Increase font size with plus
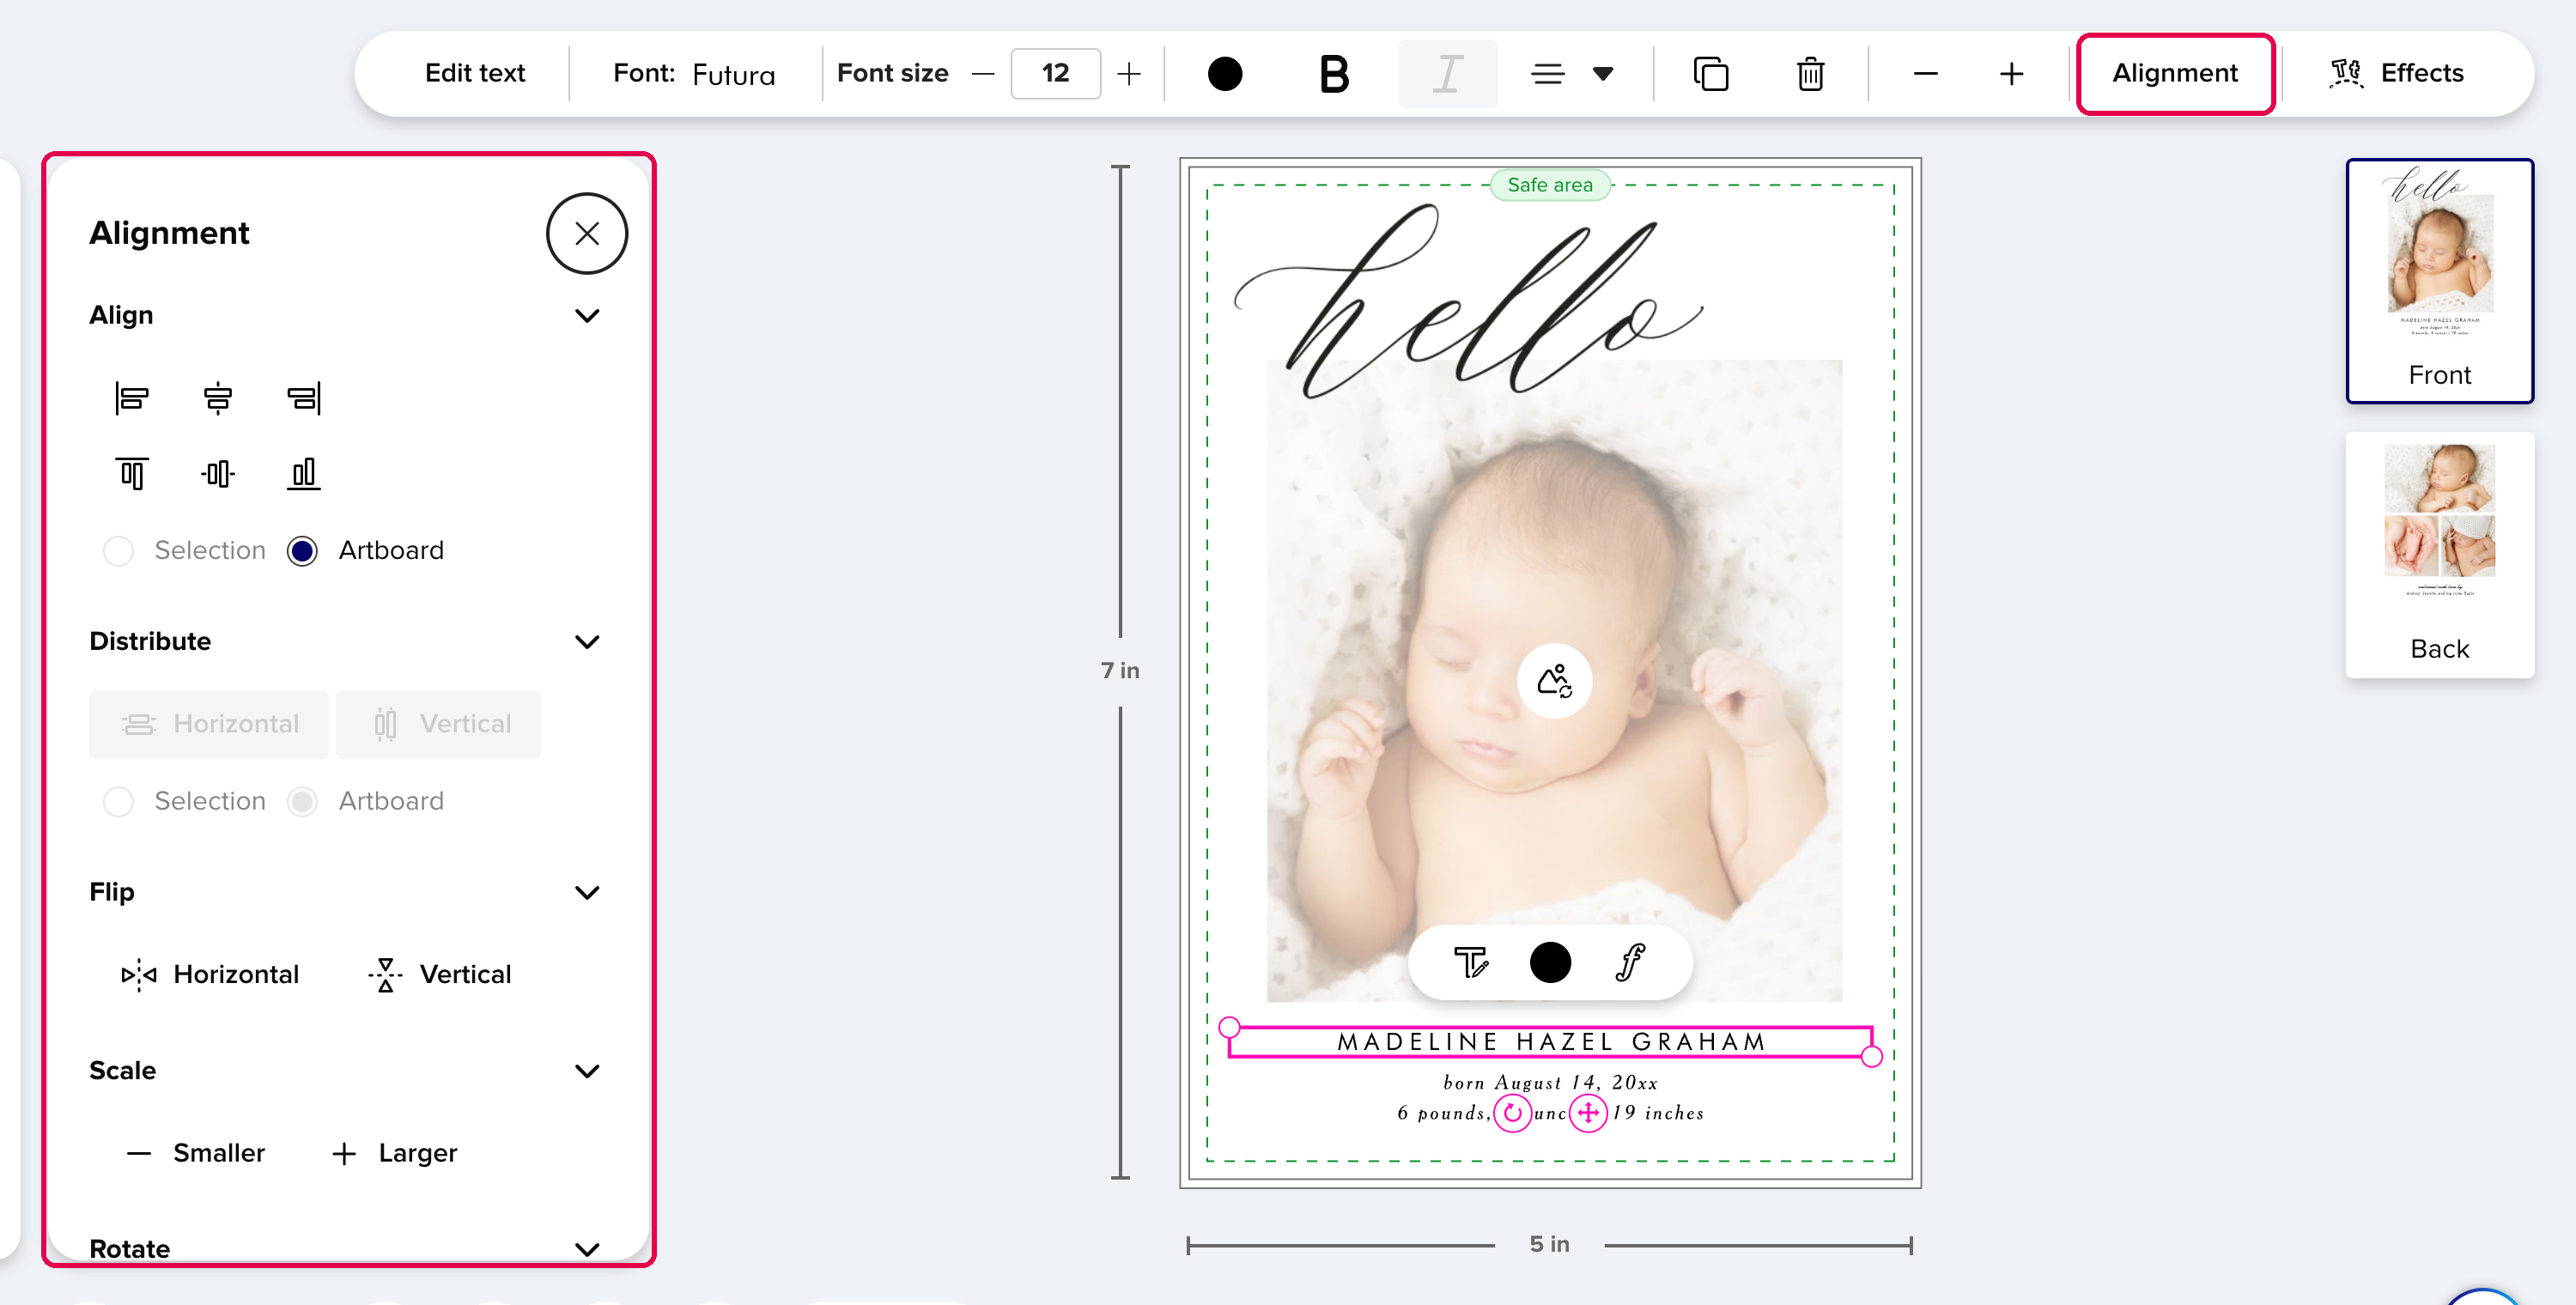Screen dimensions: 2576x1305 click(1128, 74)
